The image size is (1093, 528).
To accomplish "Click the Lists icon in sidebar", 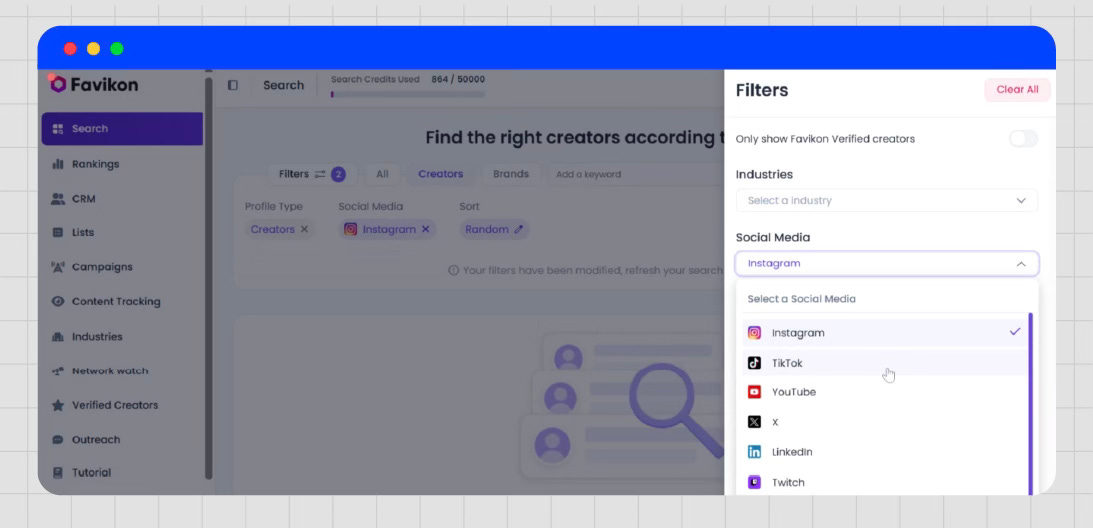I will [x=58, y=232].
